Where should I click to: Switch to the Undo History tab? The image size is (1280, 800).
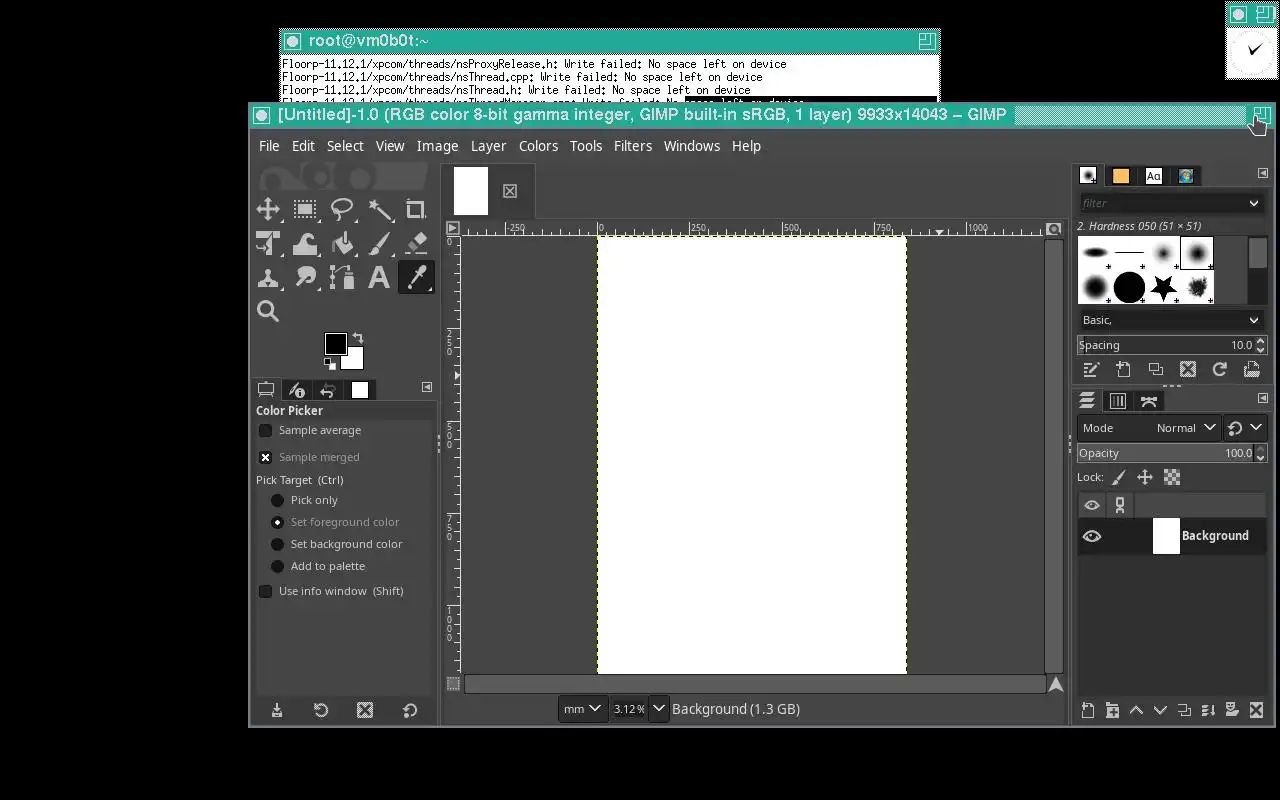[328, 390]
